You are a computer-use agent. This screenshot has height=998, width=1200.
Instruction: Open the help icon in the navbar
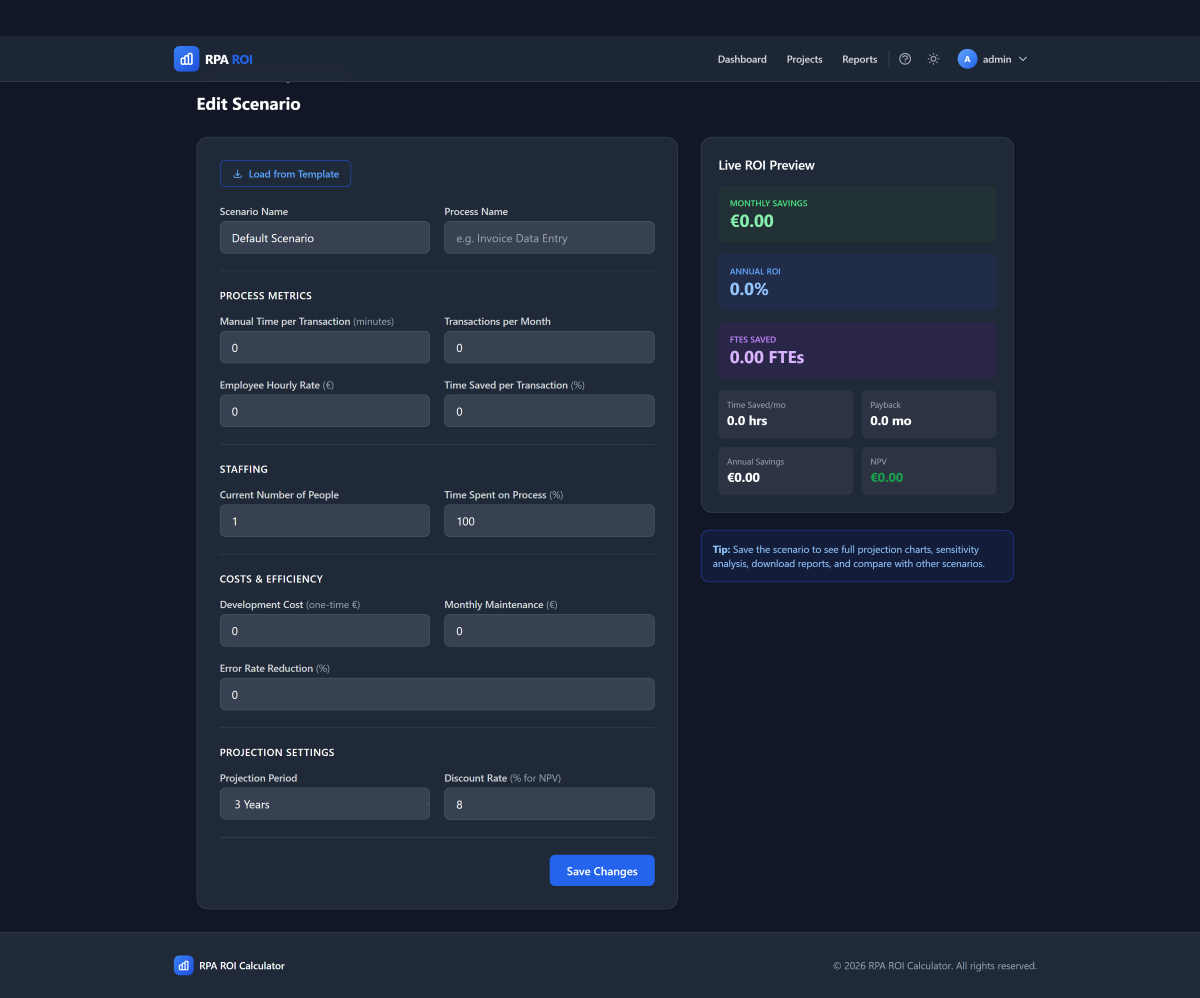905,58
